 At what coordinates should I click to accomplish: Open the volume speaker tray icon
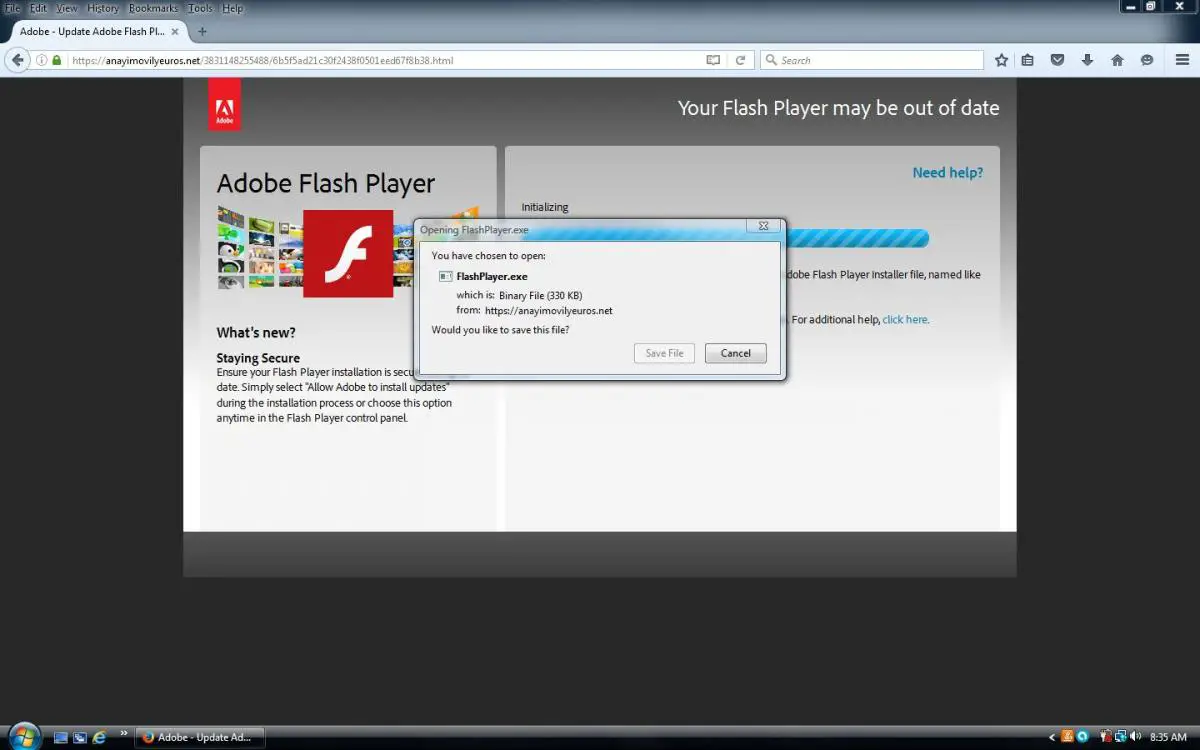1136,737
